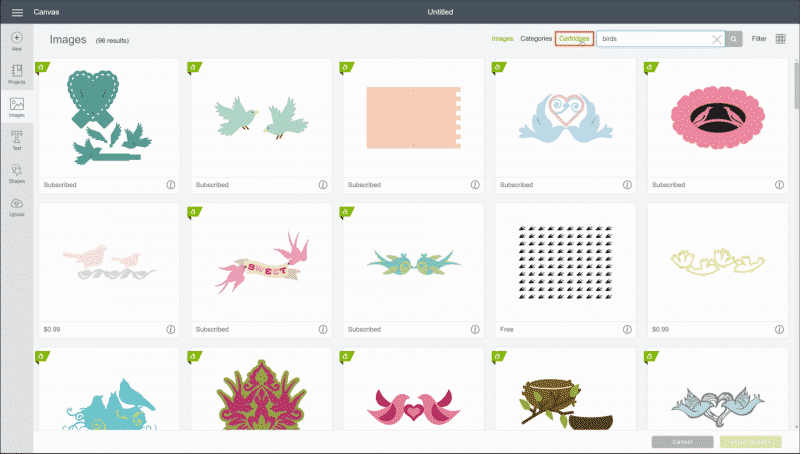Show info for free bird pattern image
The height and width of the screenshot is (454, 800).
tap(627, 330)
